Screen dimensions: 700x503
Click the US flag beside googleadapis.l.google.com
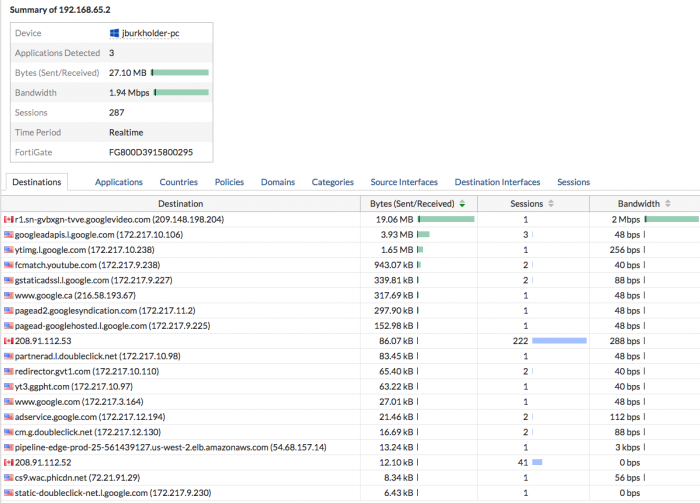tap(8, 234)
